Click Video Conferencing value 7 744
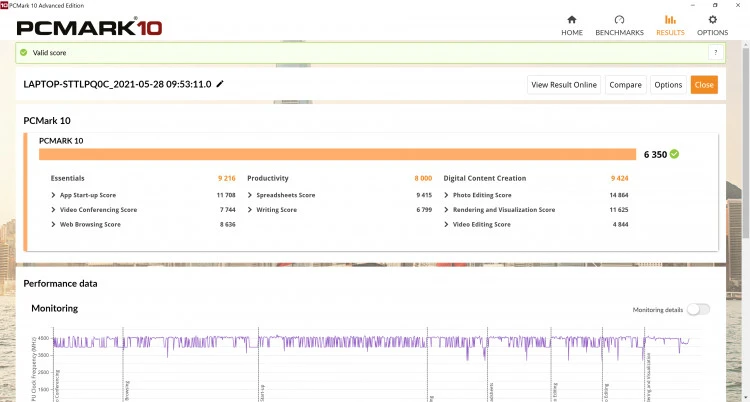This screenshot has width=750, height=402. tap(228, 210)
